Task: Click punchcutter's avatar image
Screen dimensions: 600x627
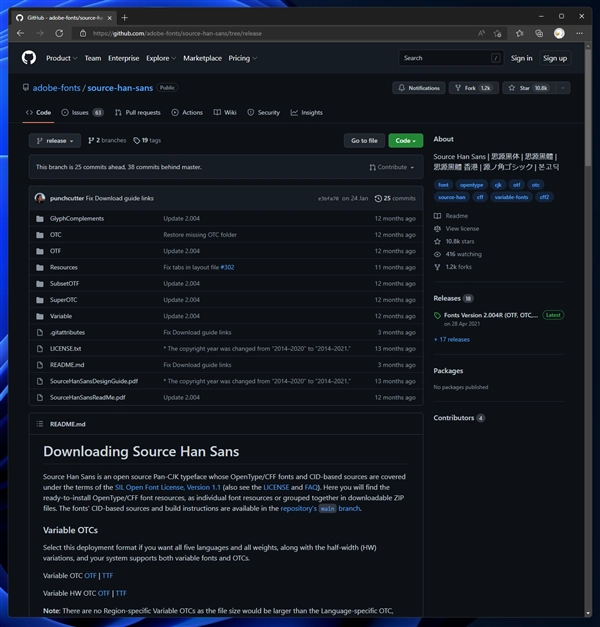Action: 40,198
